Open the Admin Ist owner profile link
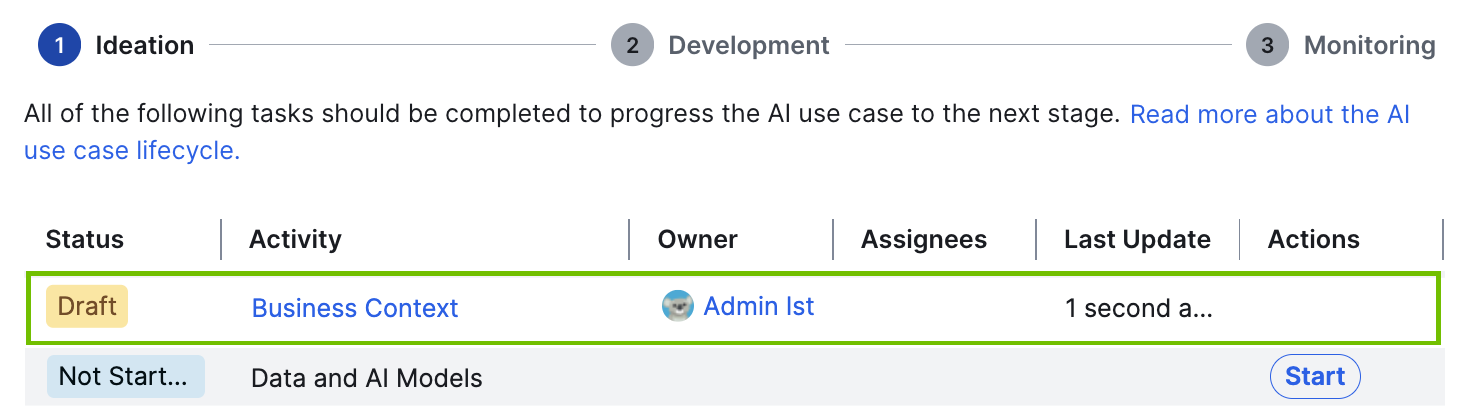Viewport: 1474px width, 419px height. tap(759, 306)
